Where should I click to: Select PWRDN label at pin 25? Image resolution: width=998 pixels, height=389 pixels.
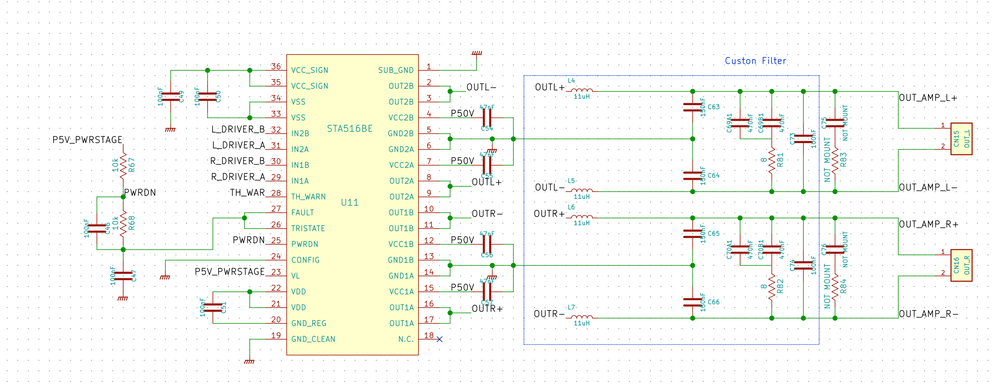(x=249, y=241)
